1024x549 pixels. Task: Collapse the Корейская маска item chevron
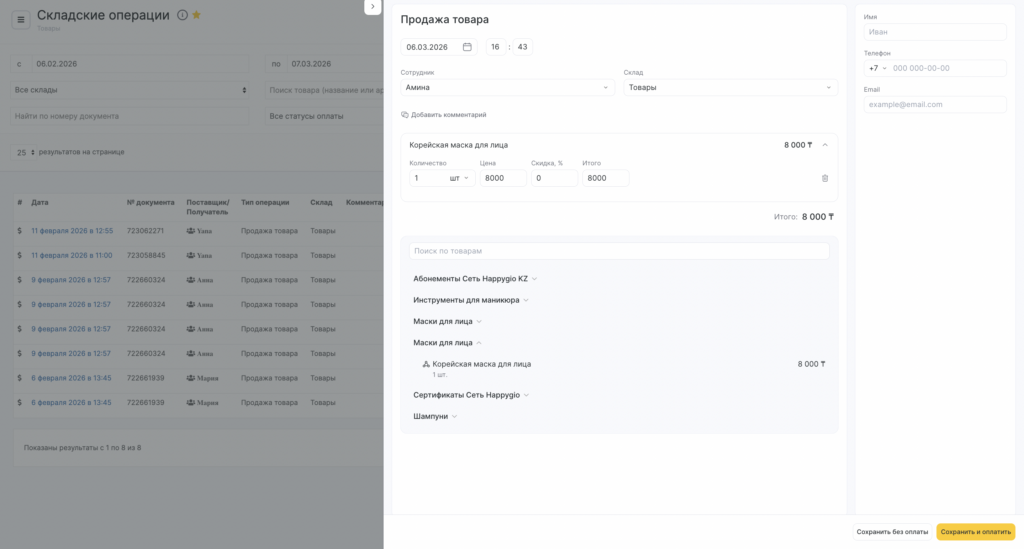point(825,145)
